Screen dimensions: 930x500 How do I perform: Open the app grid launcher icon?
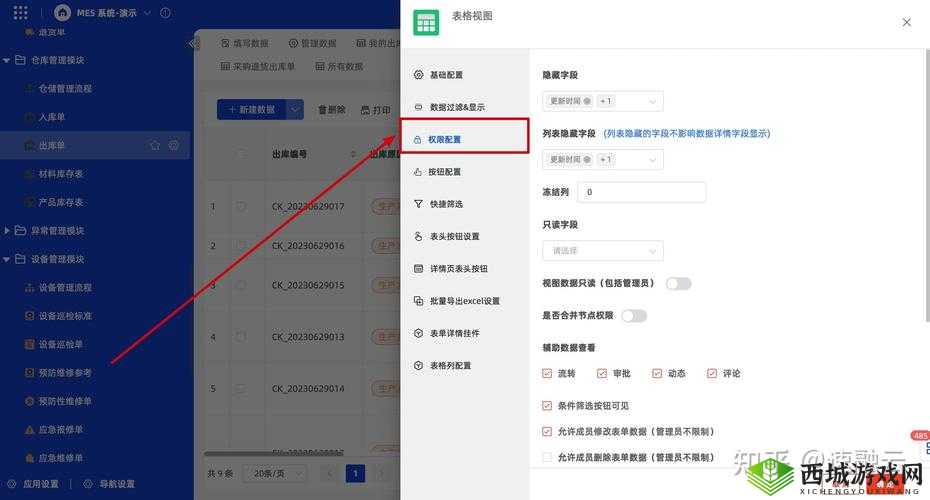tap(20, 12)
